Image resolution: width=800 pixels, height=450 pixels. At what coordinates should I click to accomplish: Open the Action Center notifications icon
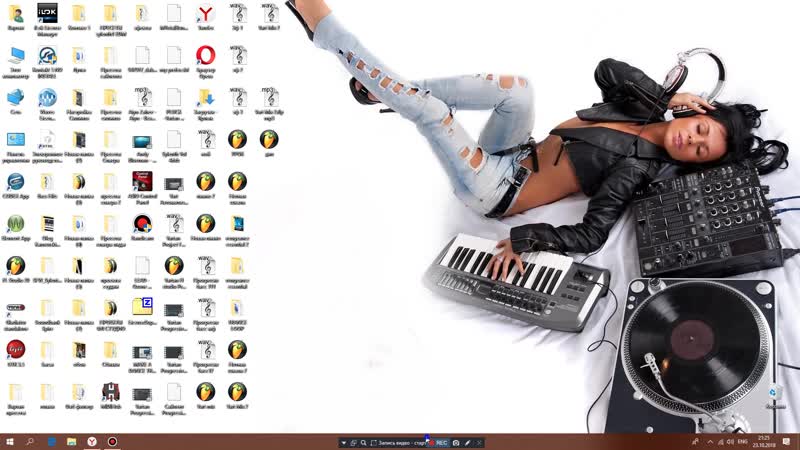point(787,442)
